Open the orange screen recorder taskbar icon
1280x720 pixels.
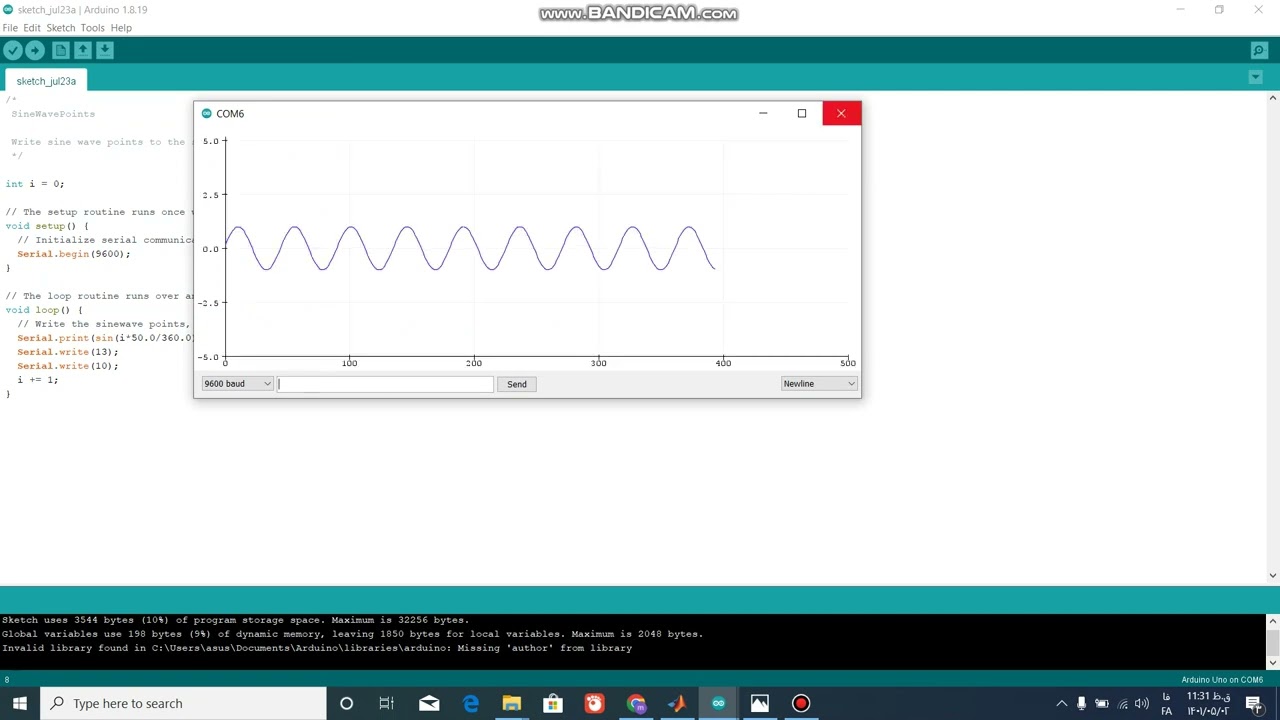(594, 704)
